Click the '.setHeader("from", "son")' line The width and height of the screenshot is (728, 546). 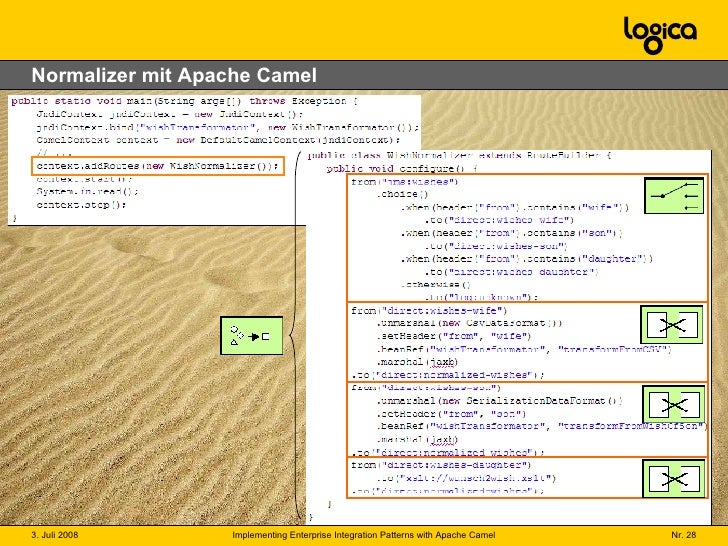point(451,413)
